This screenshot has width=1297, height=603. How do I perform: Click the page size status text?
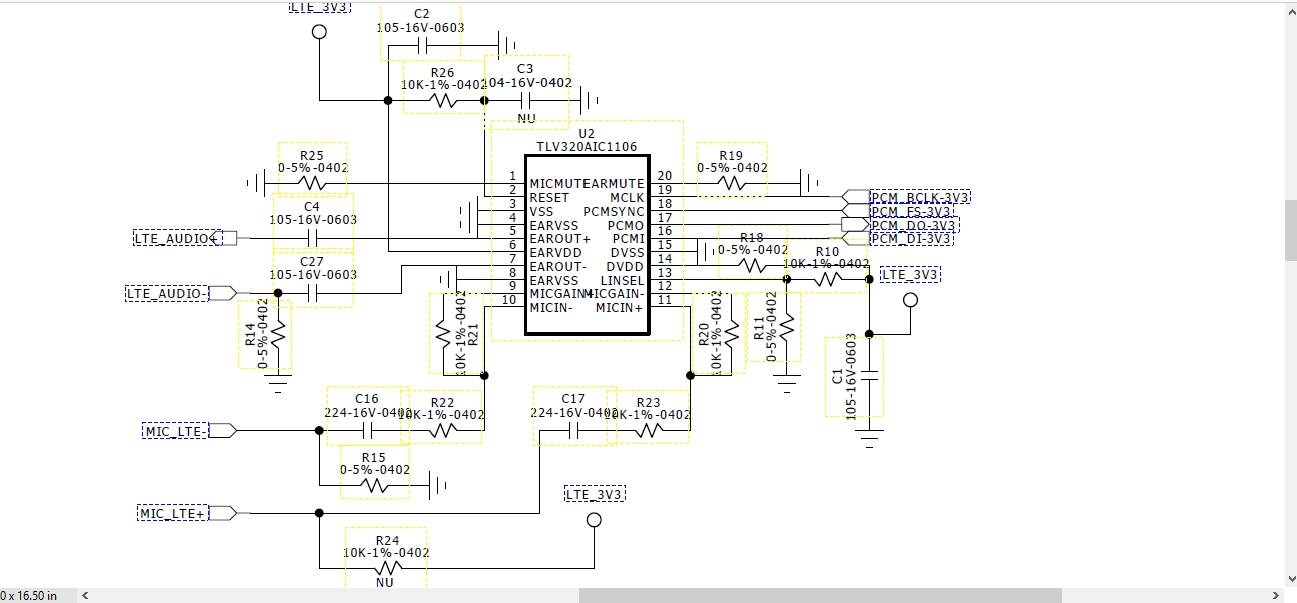click(x=29, y=596)
